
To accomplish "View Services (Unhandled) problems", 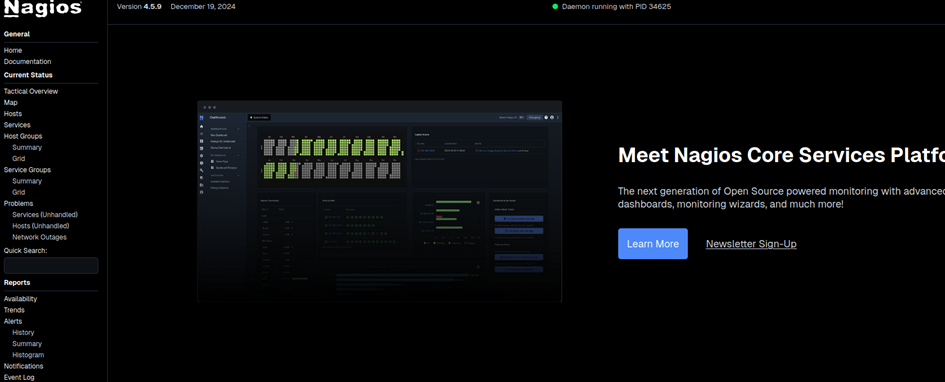I will tap(45, 214).
